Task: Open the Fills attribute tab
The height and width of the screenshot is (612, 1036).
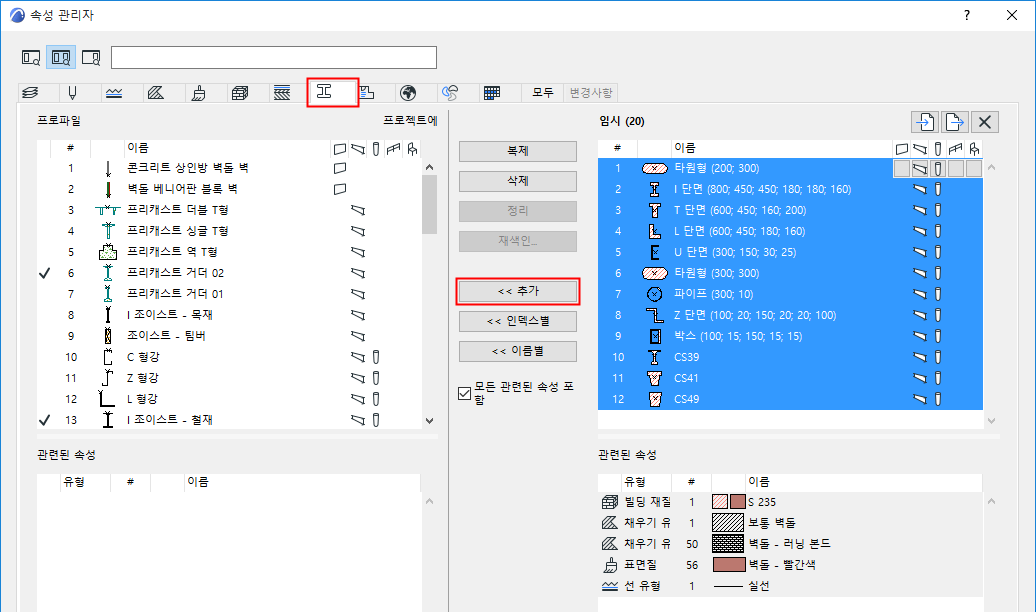Action: [156, 93]
